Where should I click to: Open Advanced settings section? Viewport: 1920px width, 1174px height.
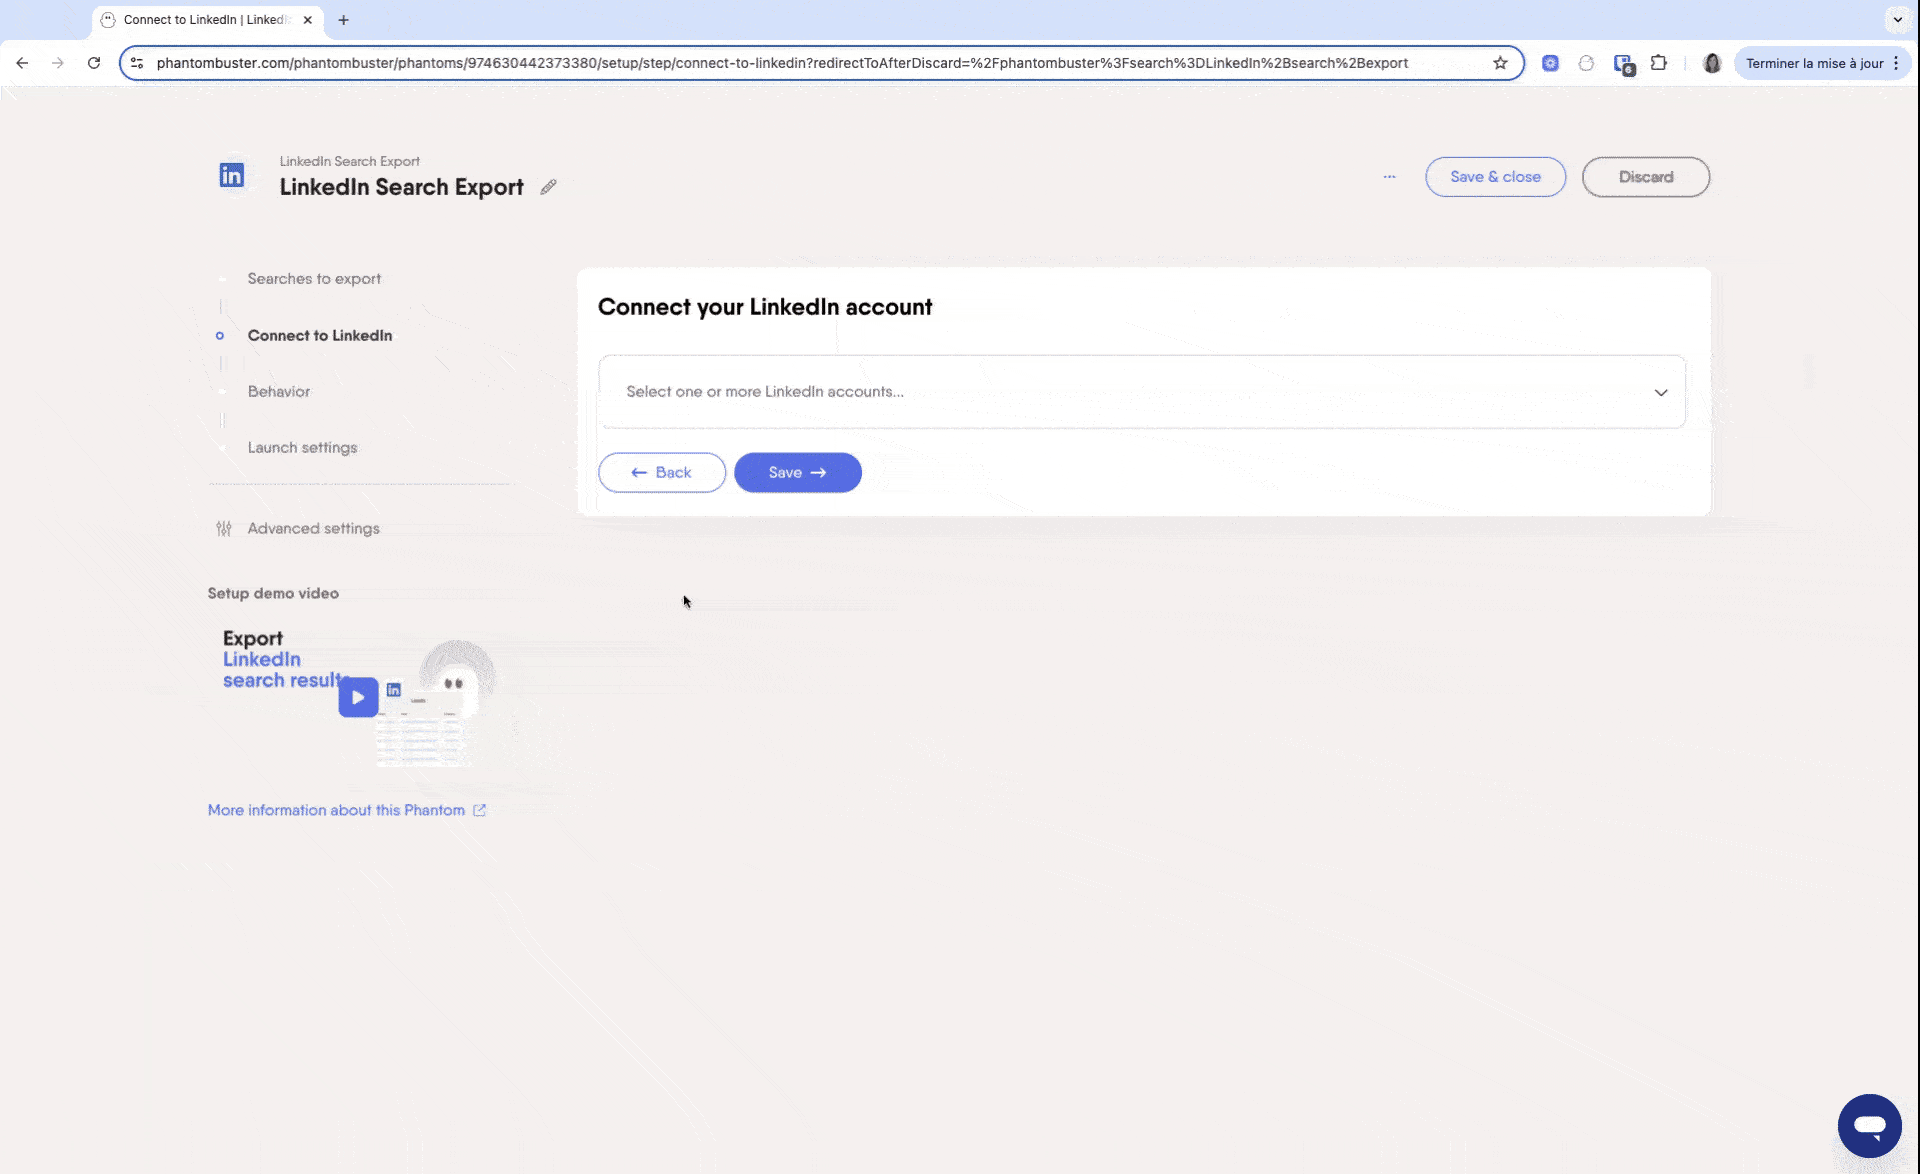pyautogui.click(x=313, y=528)
